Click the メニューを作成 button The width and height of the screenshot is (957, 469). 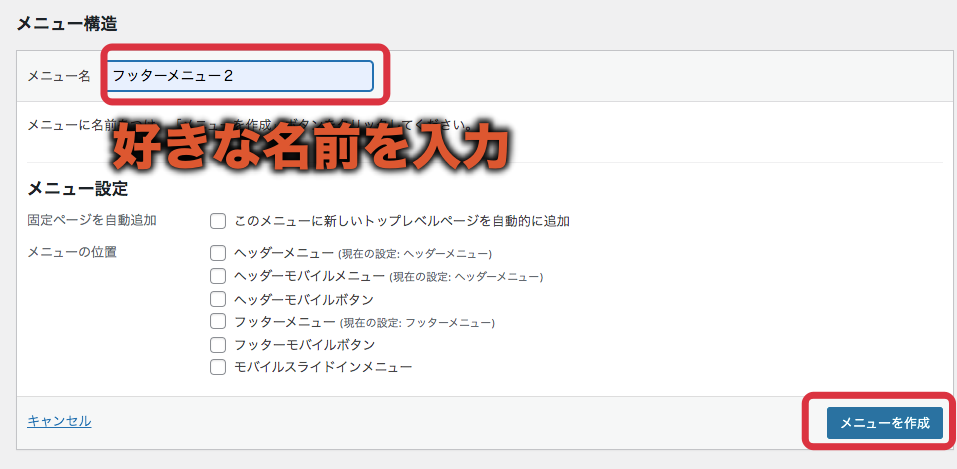click(x=884, y=423)
